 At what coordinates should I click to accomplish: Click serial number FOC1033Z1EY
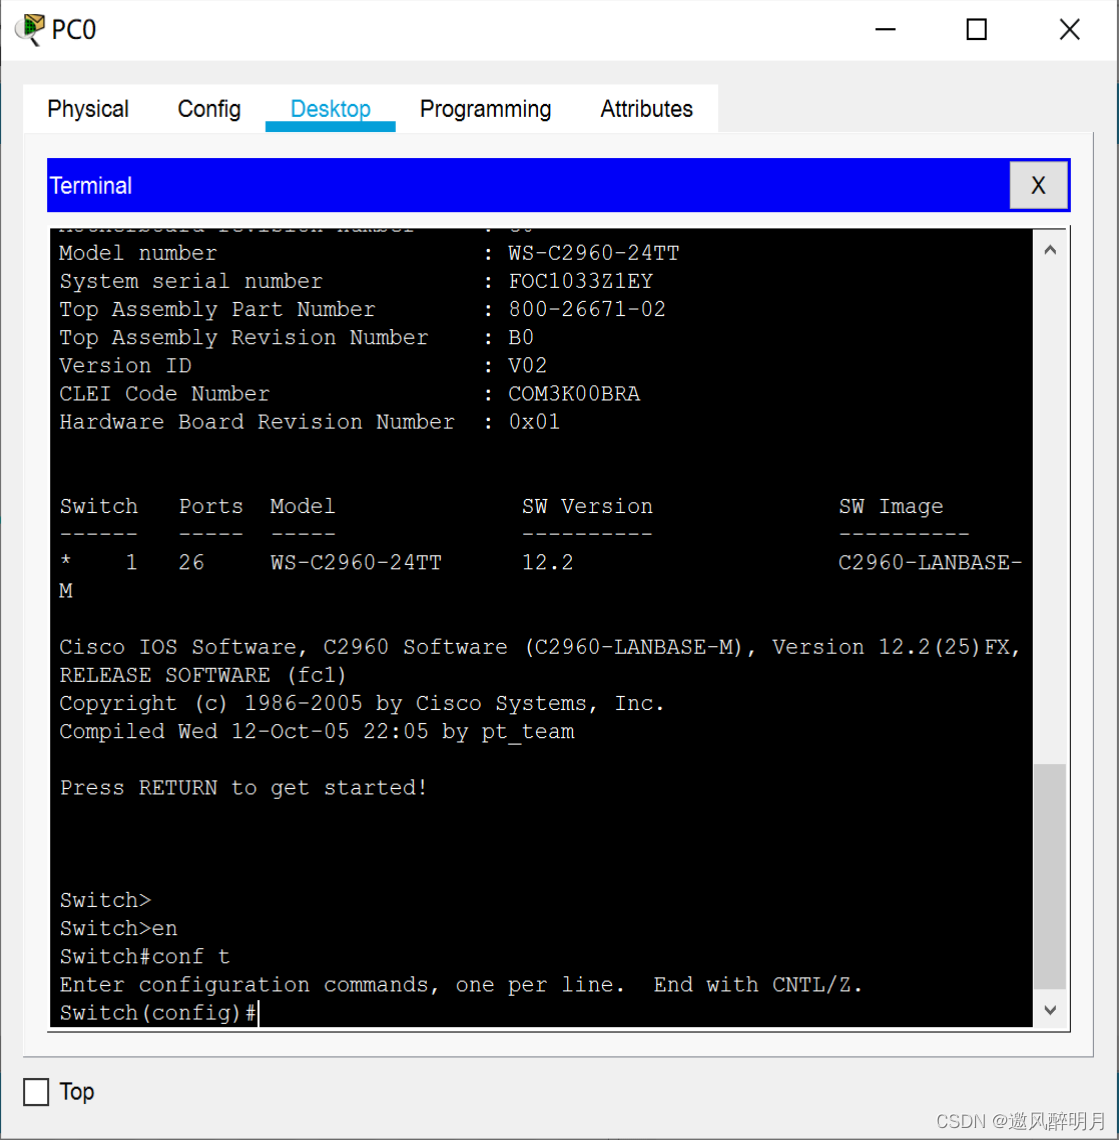click(x=580, y=281)
